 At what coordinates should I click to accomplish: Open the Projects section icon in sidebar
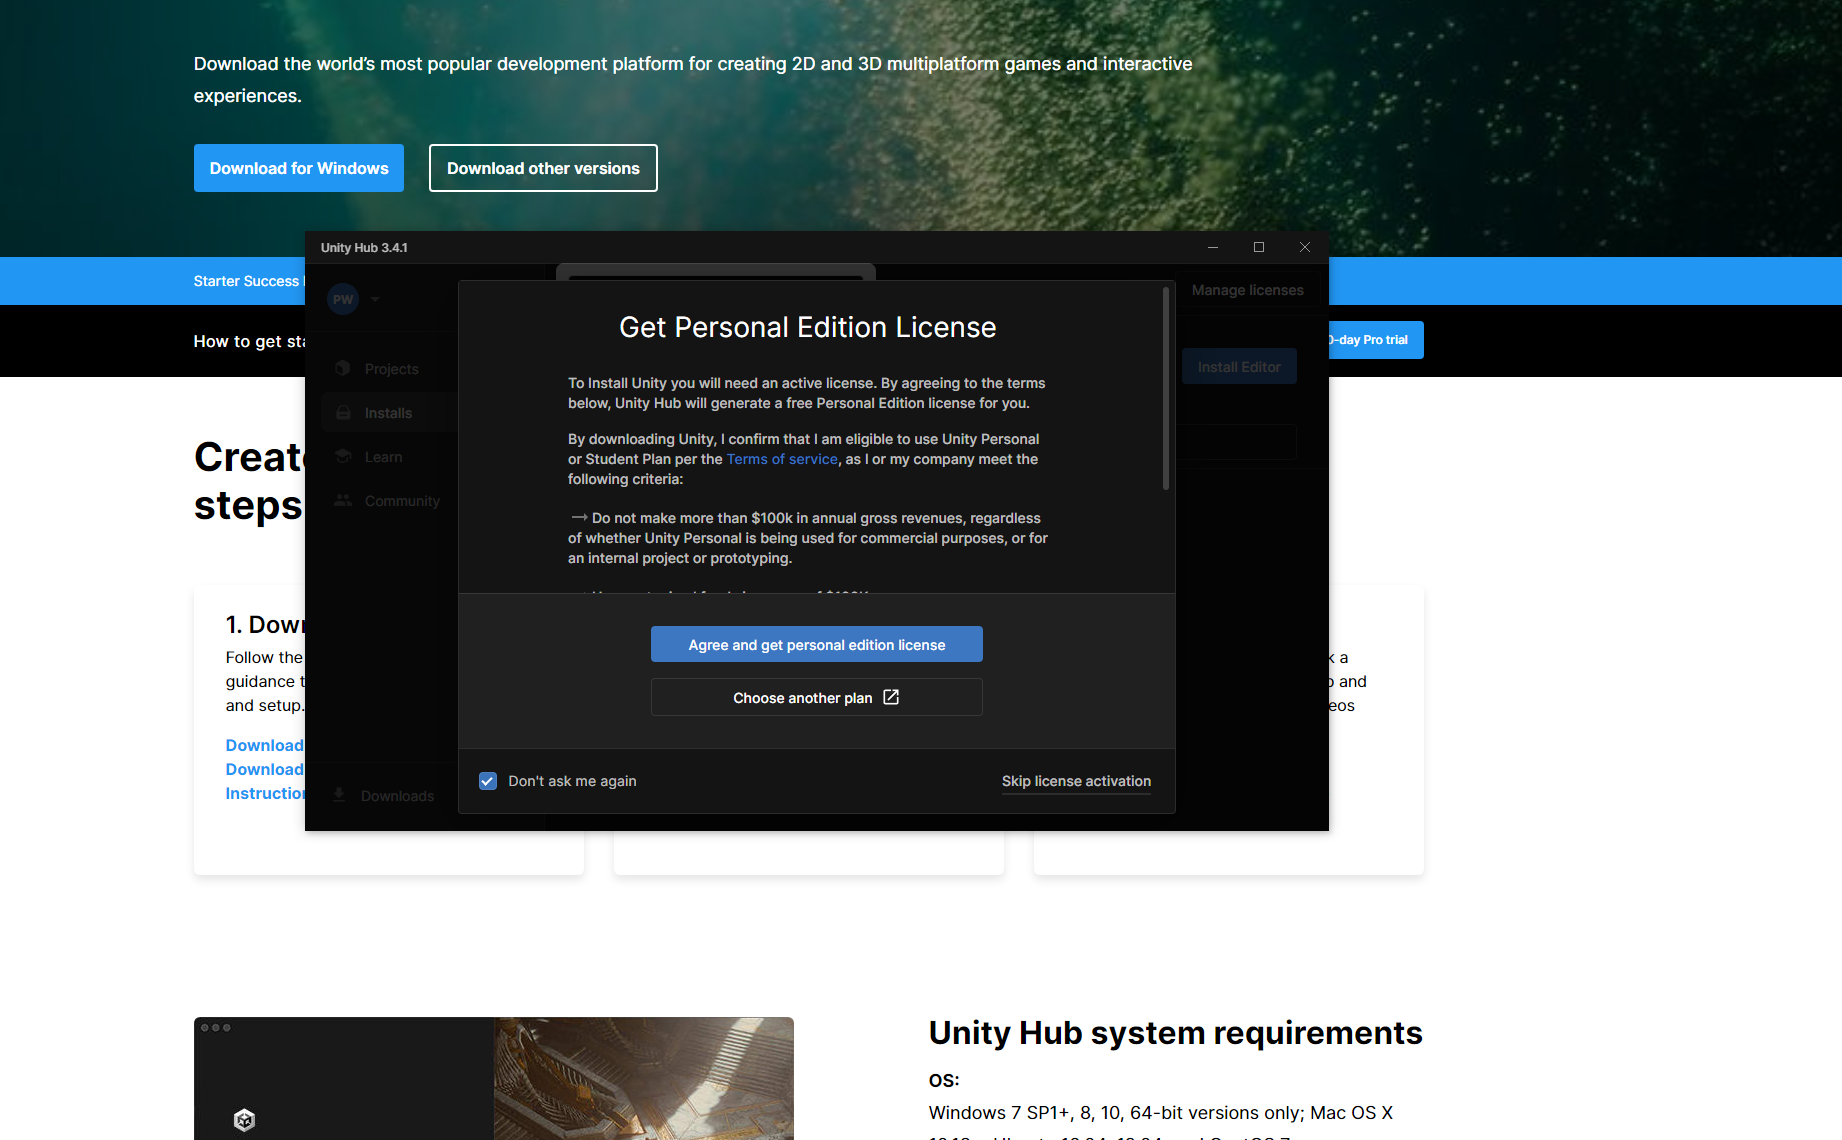point(343,369)
